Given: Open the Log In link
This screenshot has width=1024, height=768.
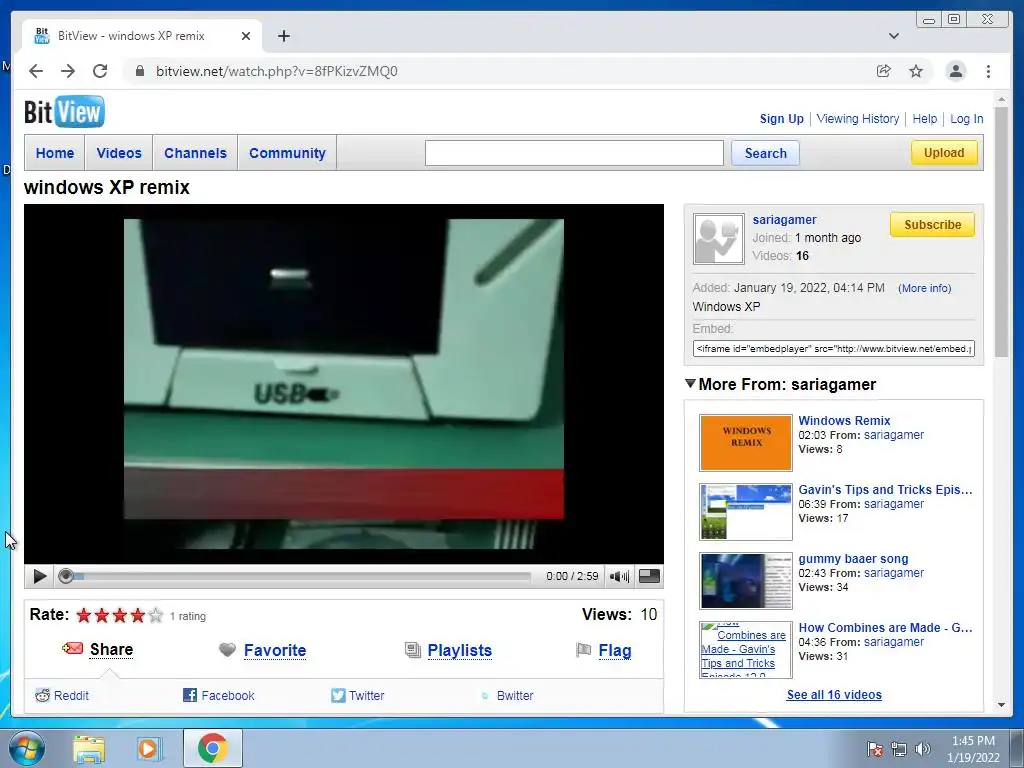Looking at the screenshot, I should (967, 119).
